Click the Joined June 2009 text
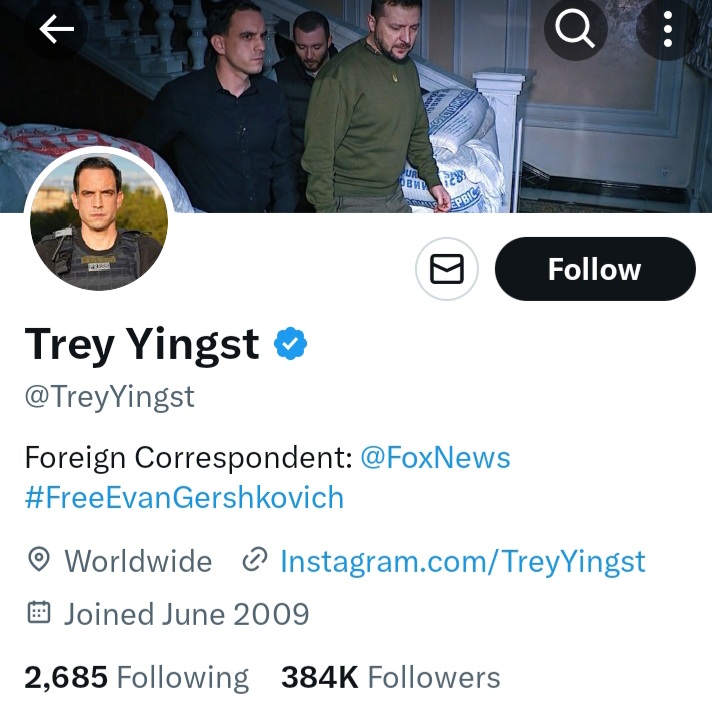The height and width of the screenshot is (712, 712). [x=187, y=614]
